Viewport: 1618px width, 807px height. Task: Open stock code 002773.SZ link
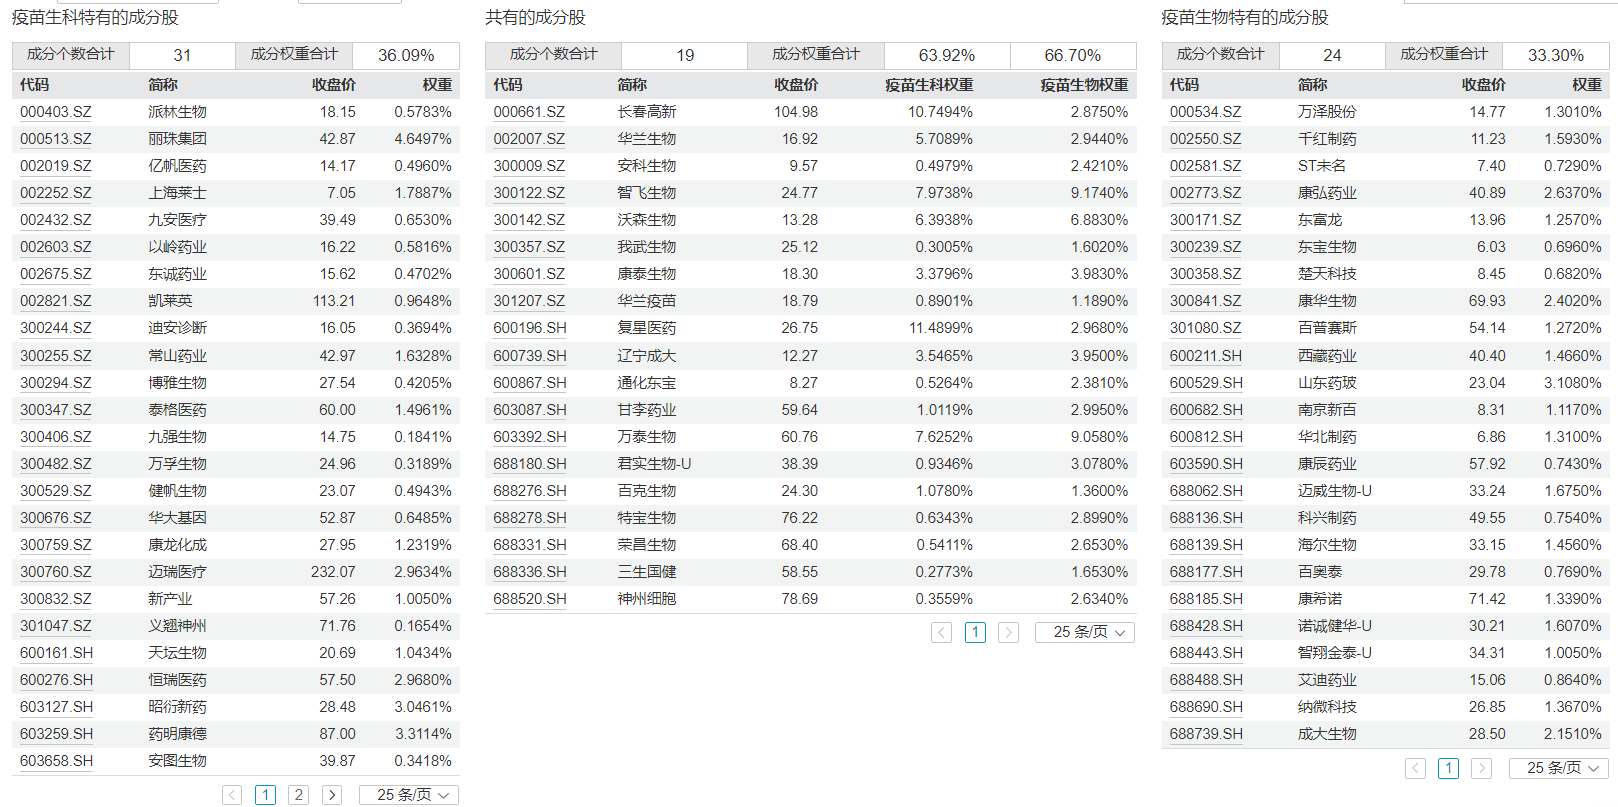(1206, 193)
